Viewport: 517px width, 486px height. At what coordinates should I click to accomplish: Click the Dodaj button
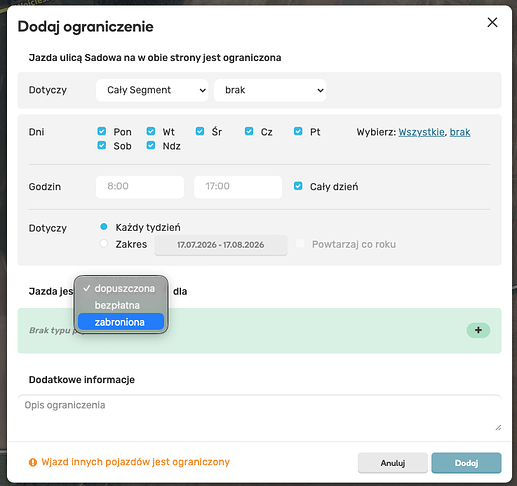[466, 463]
